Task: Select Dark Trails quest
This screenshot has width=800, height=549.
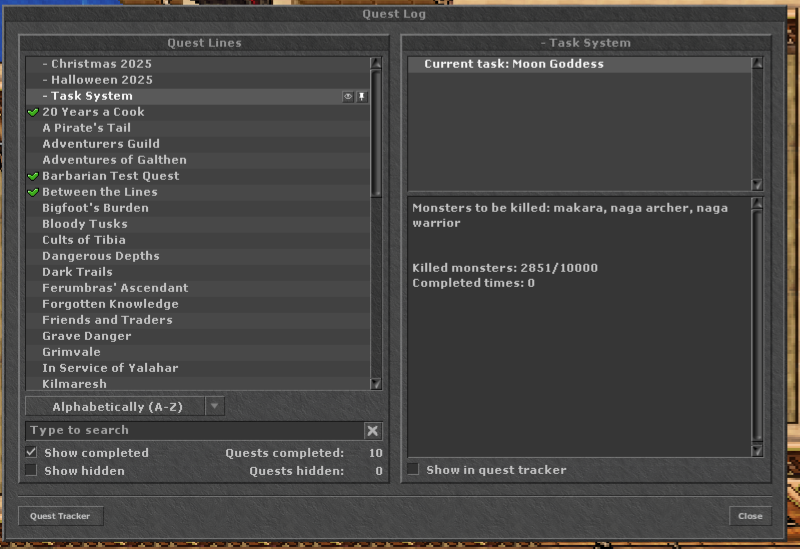Action: pyautogui.click(x=198, y=272)
